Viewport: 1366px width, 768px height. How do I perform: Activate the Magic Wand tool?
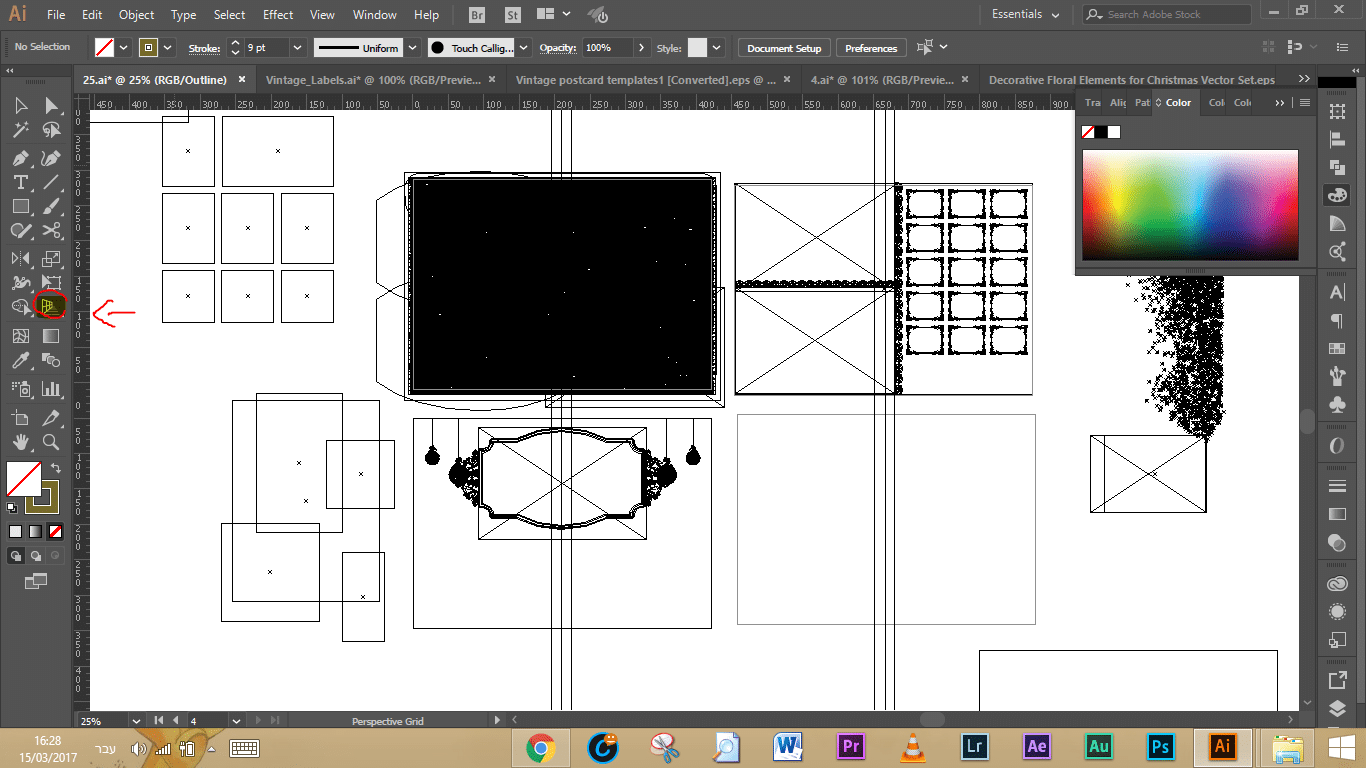[20, 130]
